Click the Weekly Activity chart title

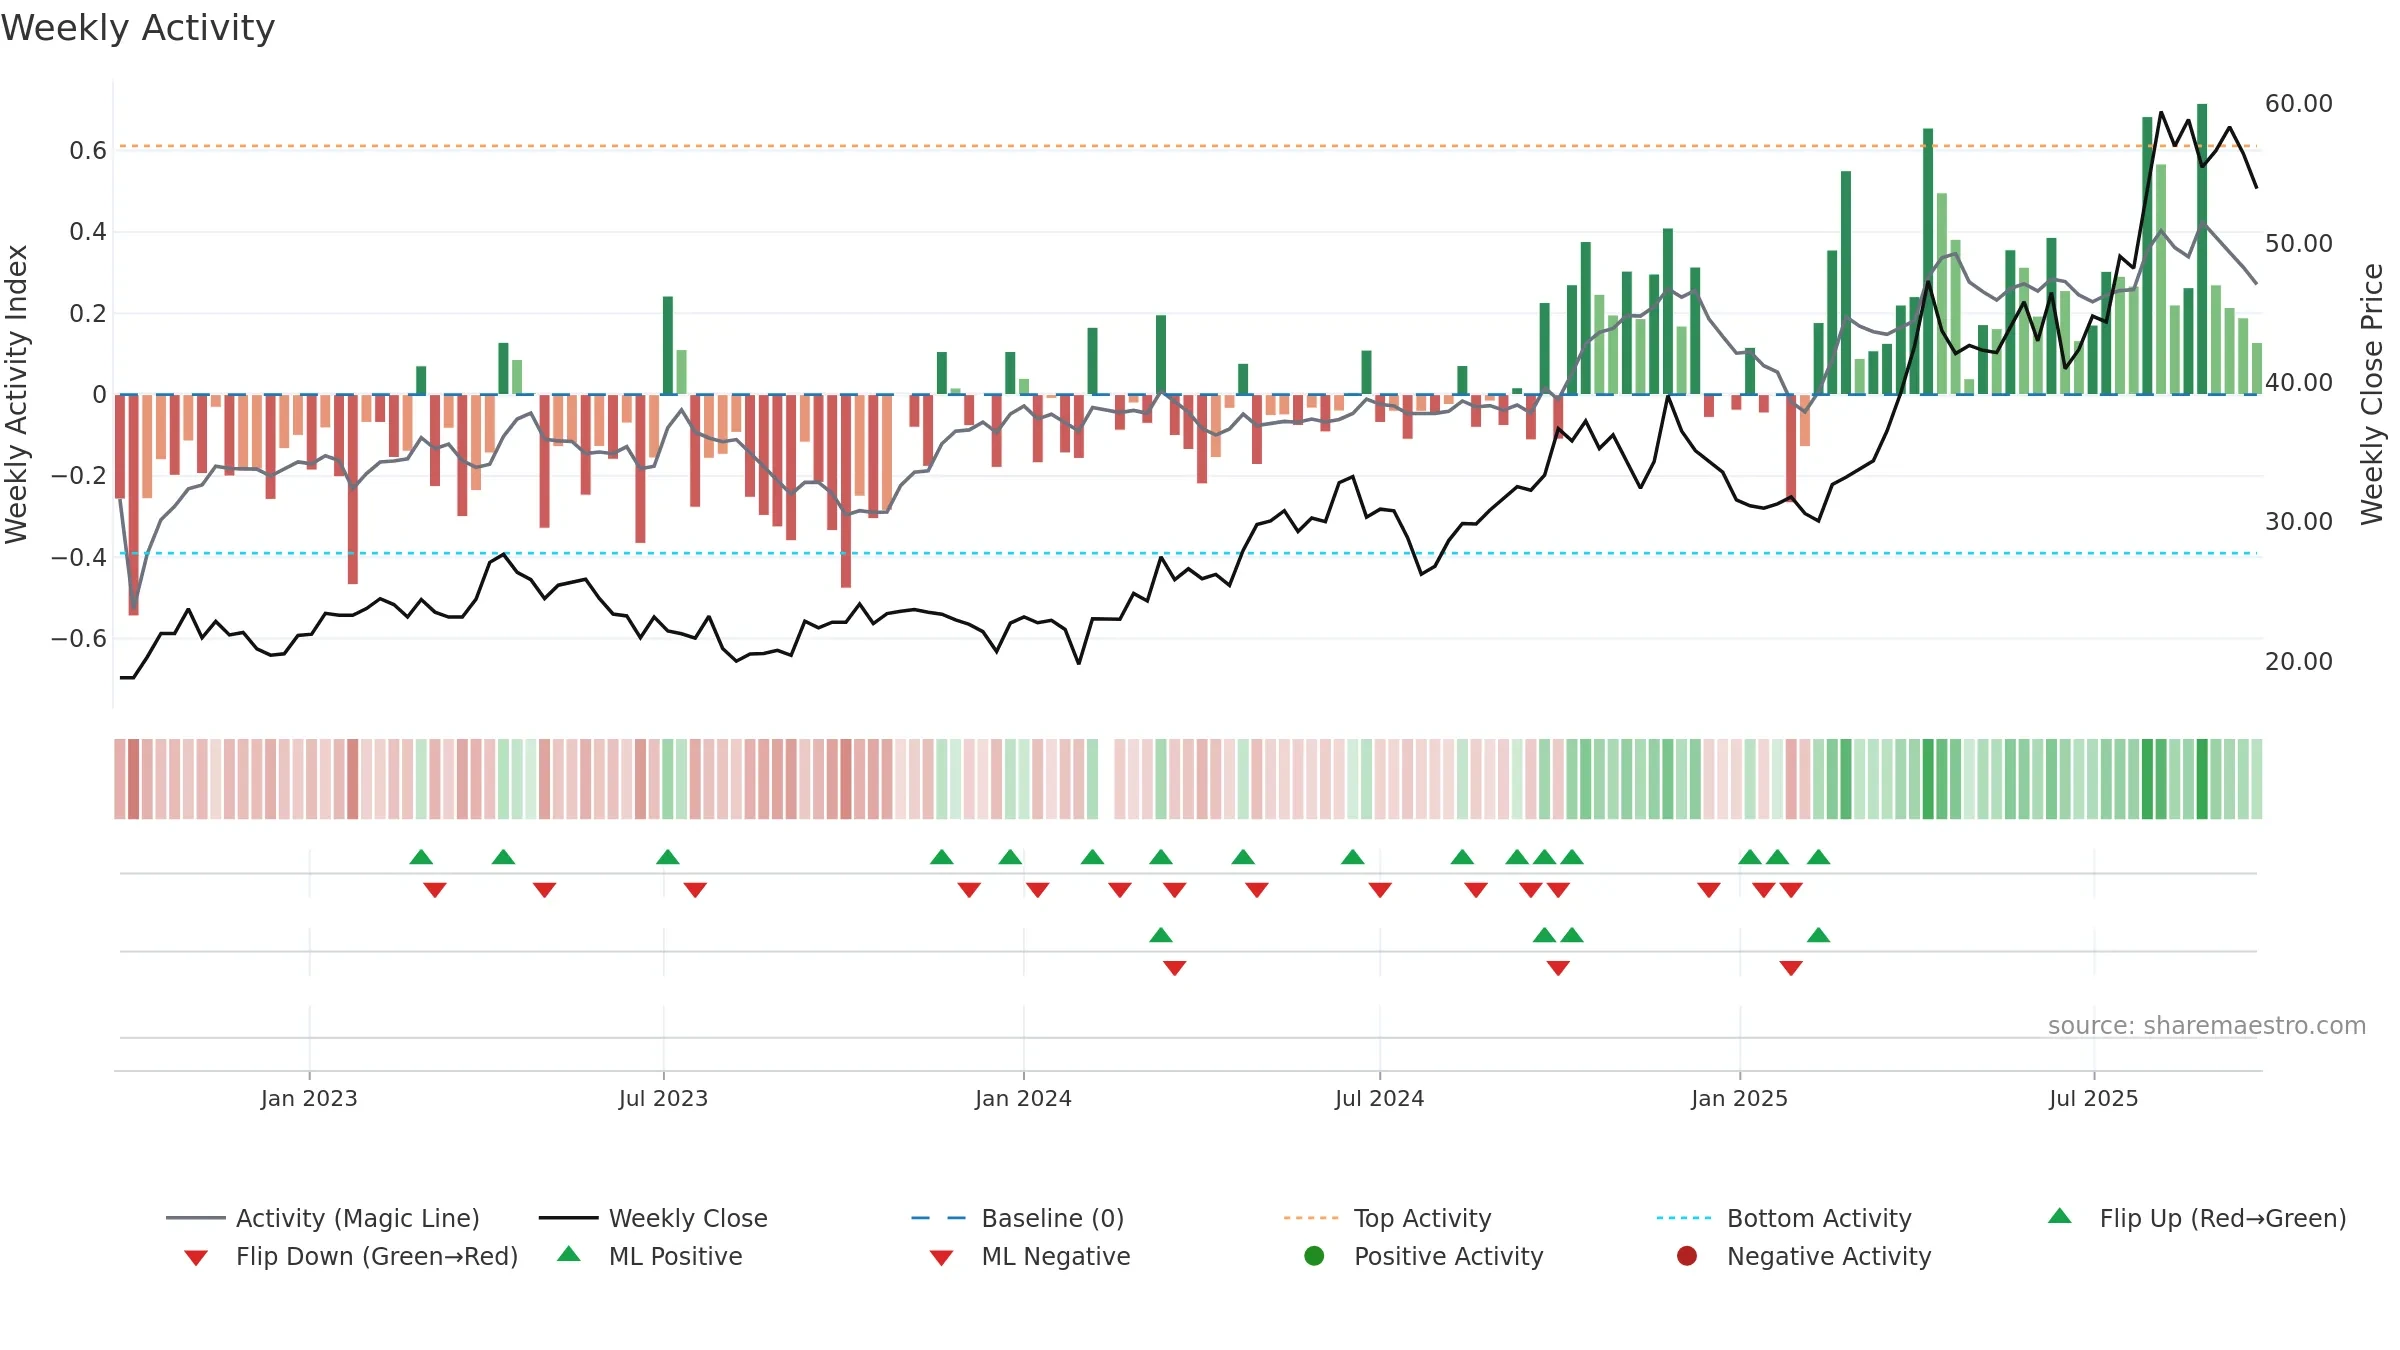coord(138,28)
